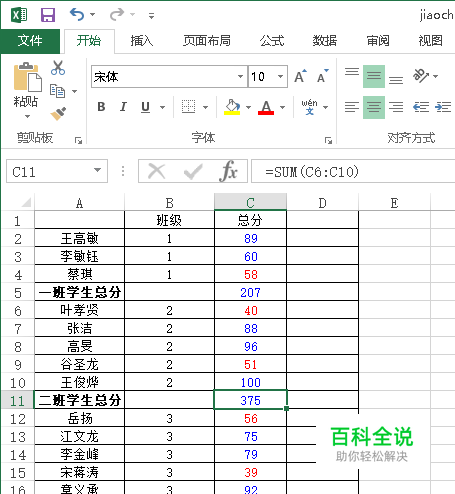
Task: Open the copy options dropdown arrow
Action: pyautogui.click(x=75, y=91)
